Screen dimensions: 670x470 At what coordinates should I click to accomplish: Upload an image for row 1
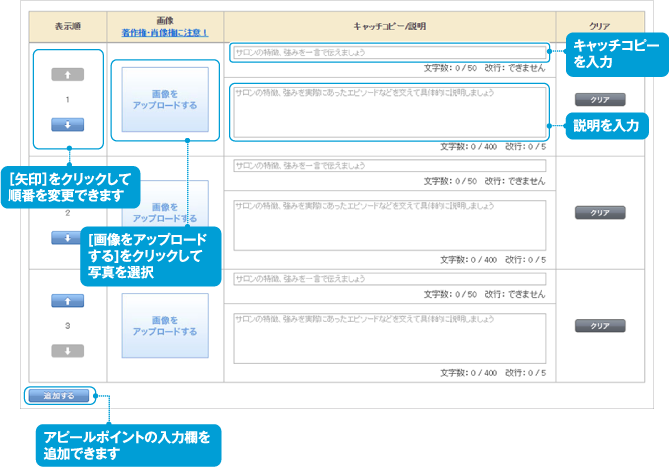click(165, 100)
